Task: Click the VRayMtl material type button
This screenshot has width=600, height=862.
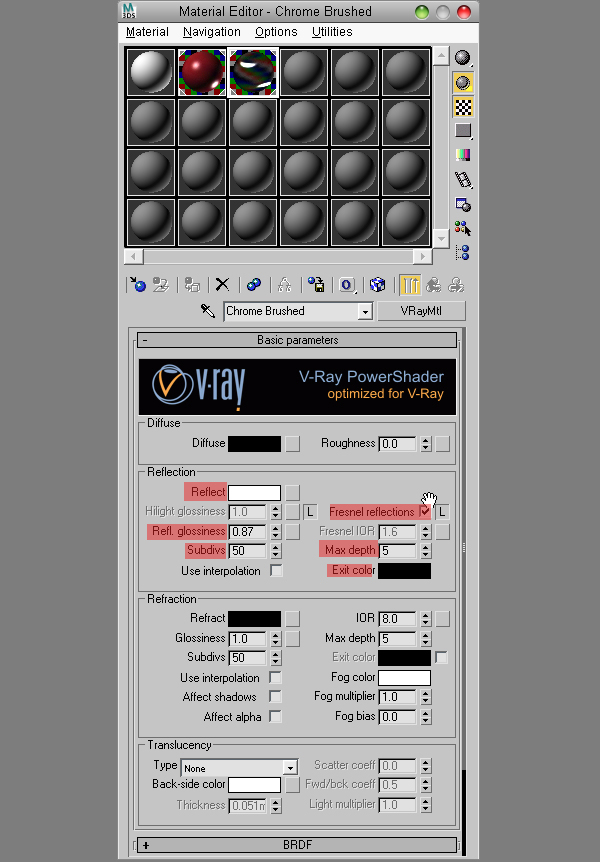Action: coord(421,311)
